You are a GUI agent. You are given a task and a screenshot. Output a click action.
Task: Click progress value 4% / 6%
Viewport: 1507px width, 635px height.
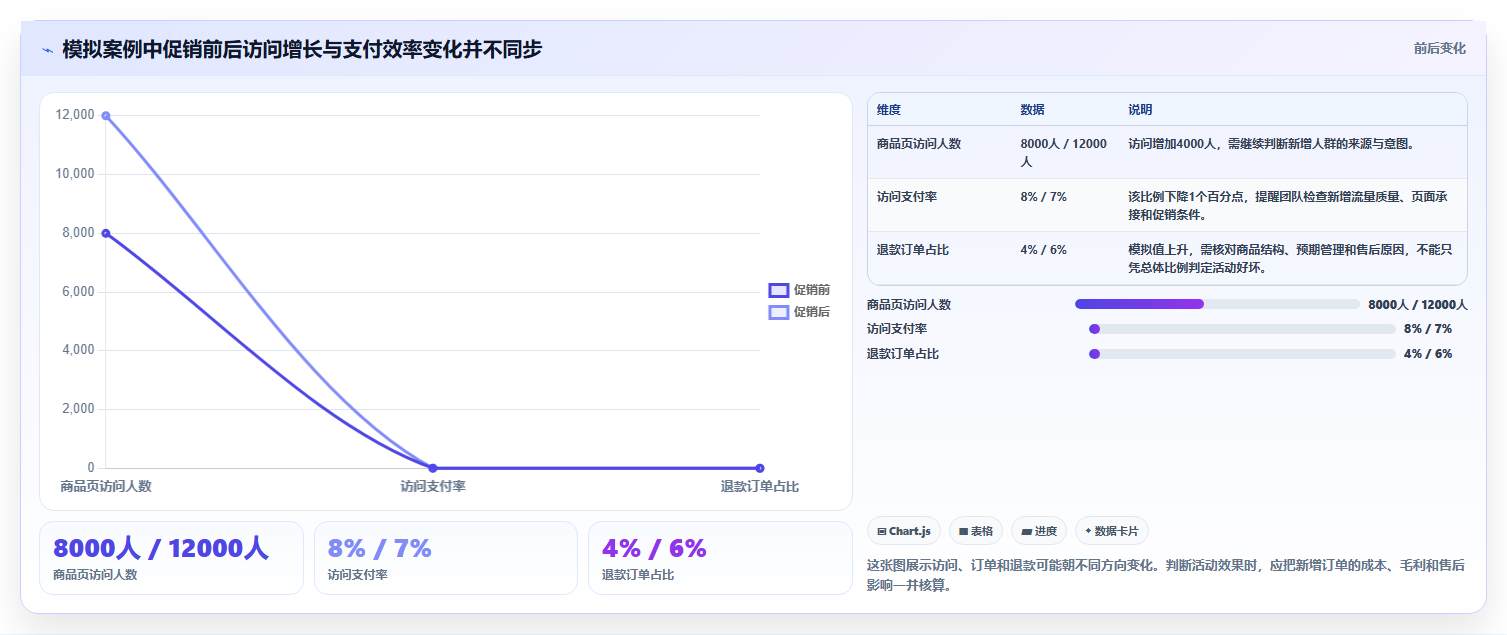coord(1428,354)
